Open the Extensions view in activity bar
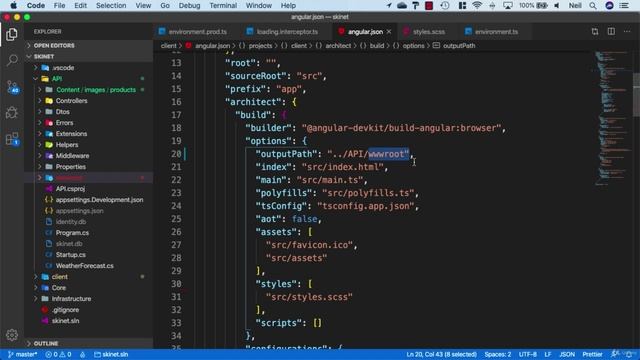640x360 pixels. (12, 139)
